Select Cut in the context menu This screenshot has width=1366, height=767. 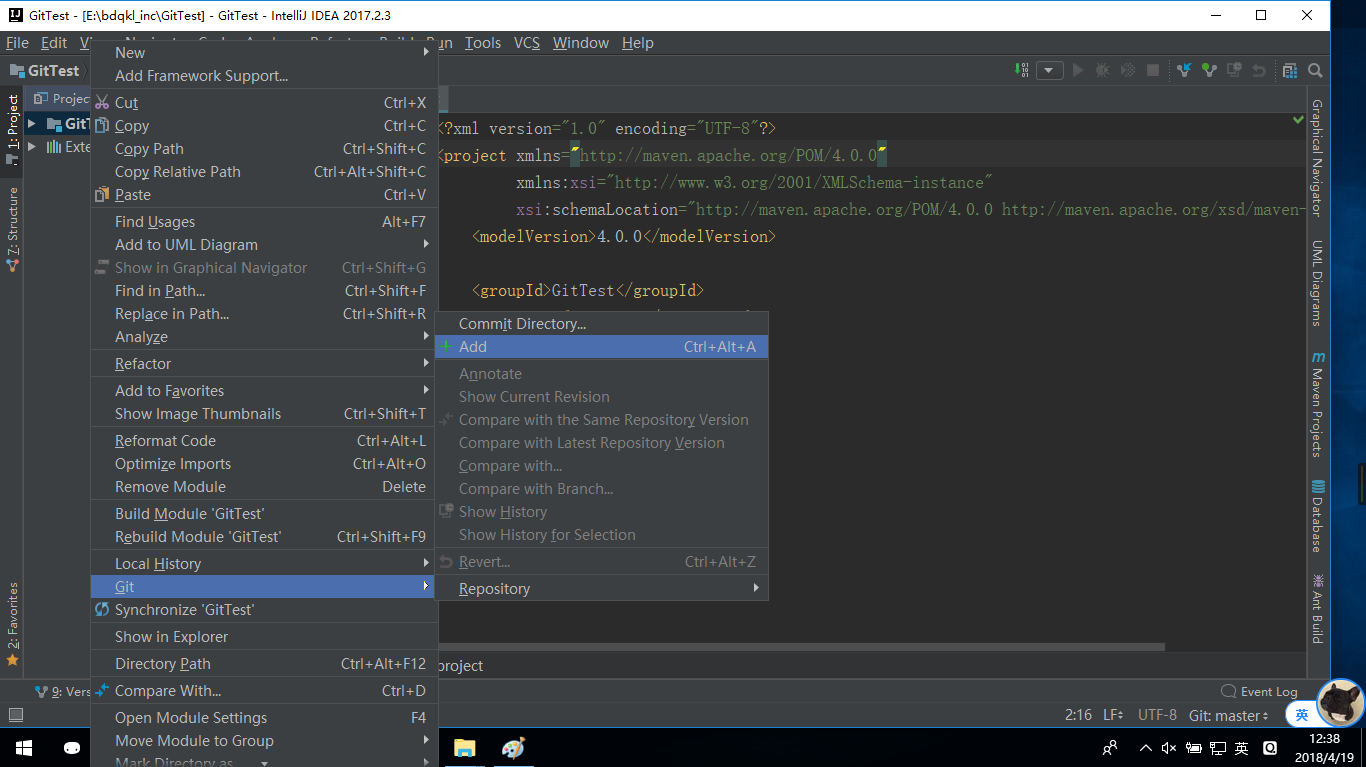point(264,102)
